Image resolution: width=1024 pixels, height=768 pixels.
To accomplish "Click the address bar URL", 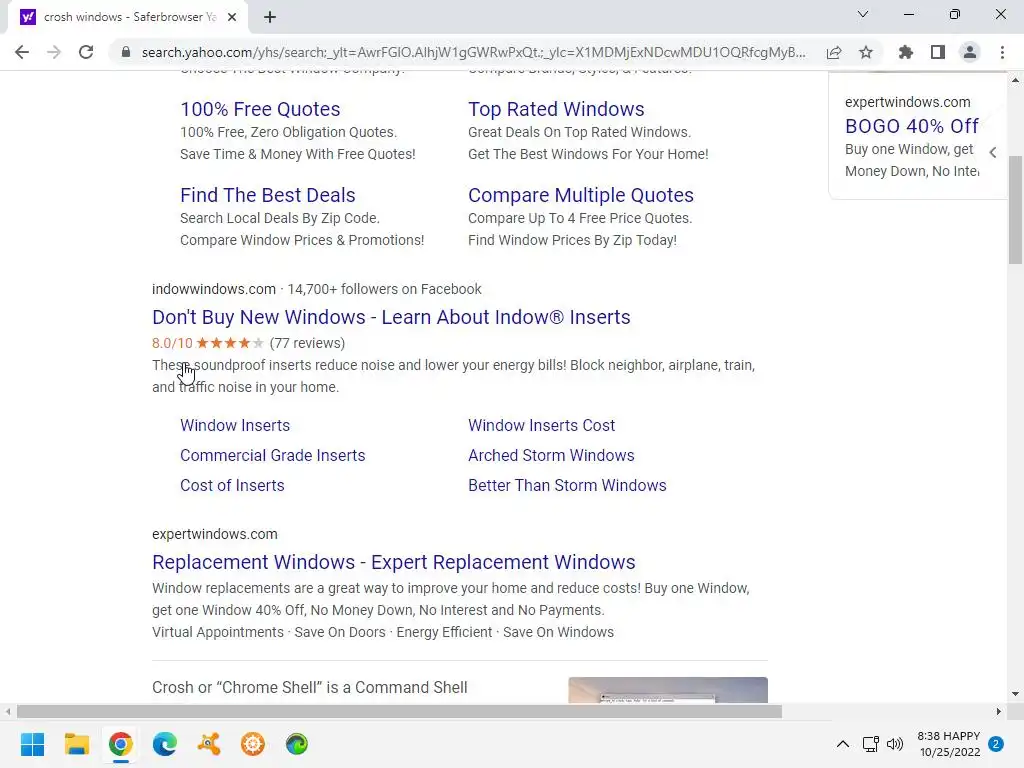I will (x=473, y=52).
